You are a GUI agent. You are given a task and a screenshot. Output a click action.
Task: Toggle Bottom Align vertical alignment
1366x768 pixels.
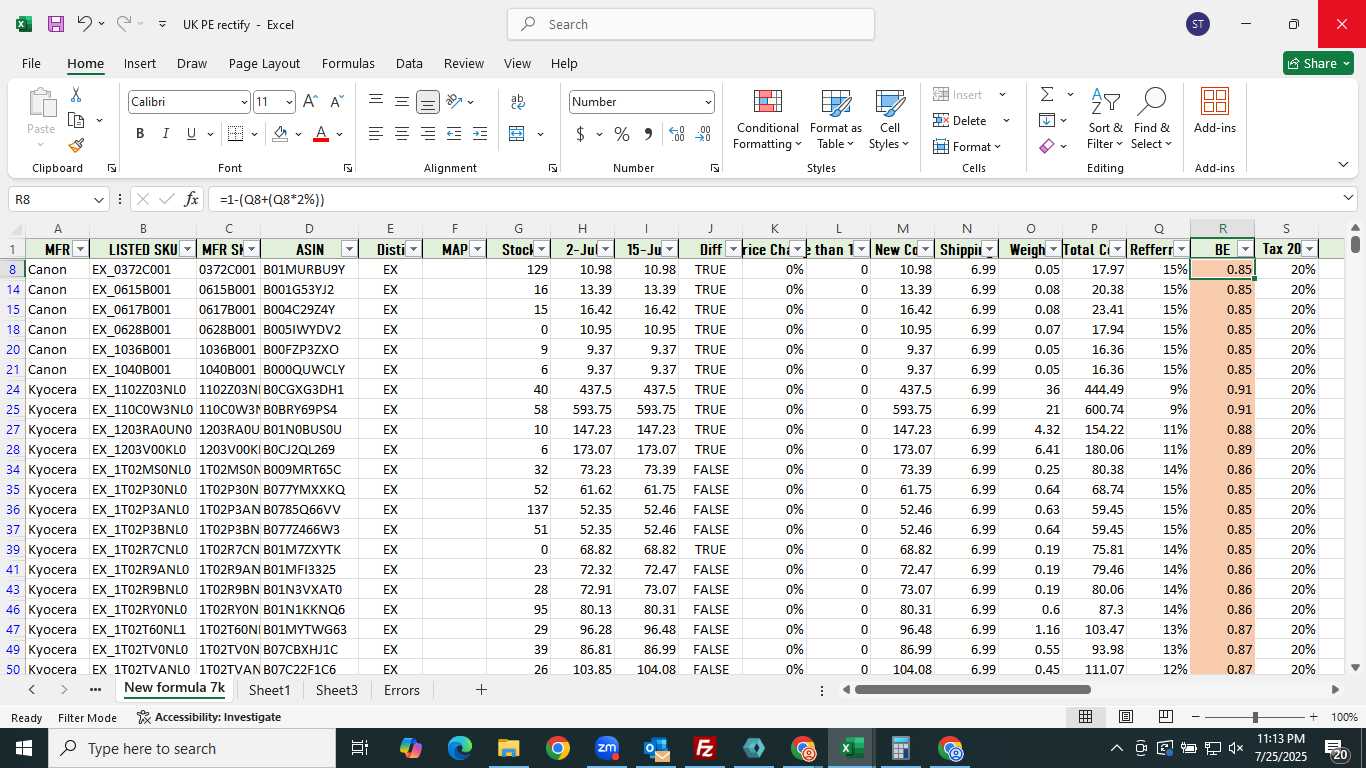[x=428, y=102]
